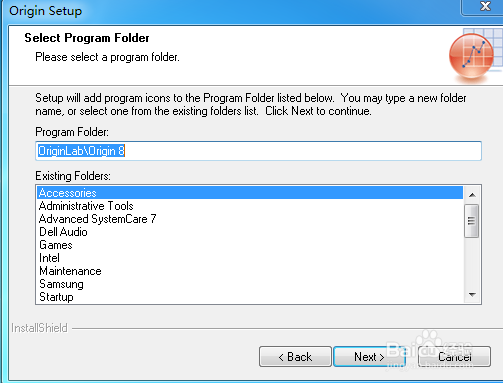Image resolution: width=503 pixels, height=383 pixels.
Task: Select the Intel folder
Action: (250, 258)
